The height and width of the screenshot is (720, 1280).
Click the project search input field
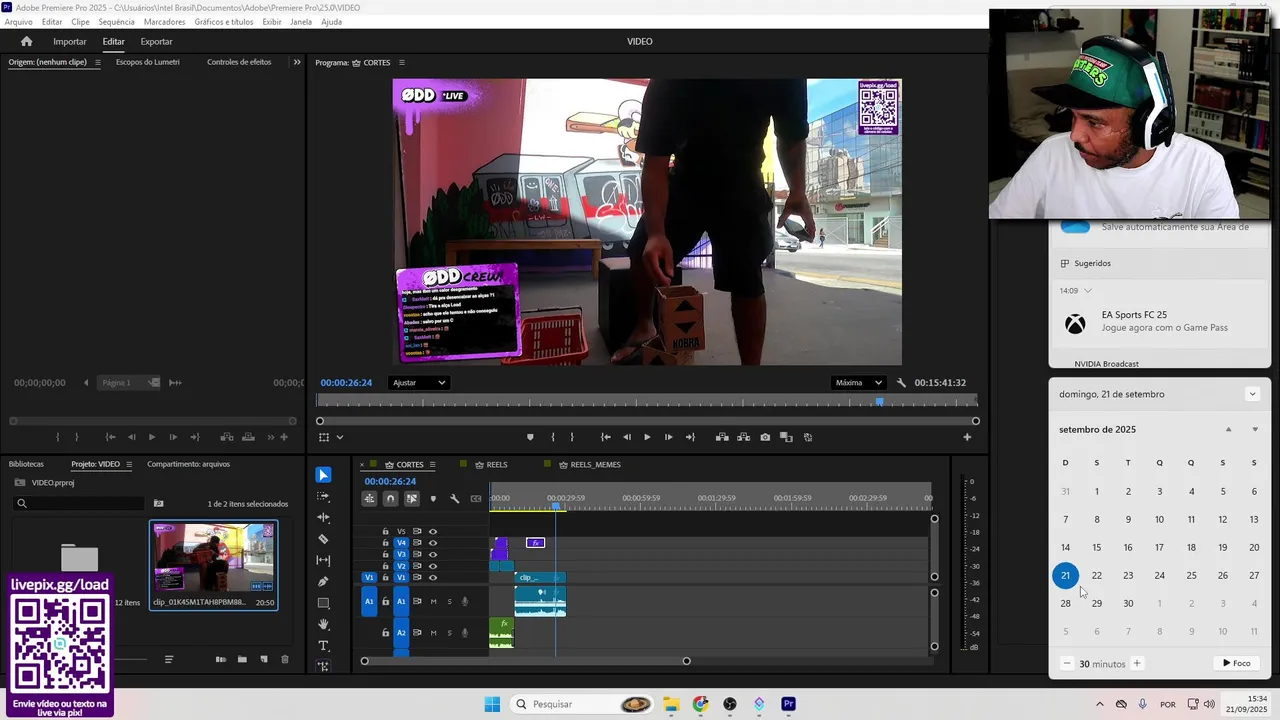[x=80, y=503]
